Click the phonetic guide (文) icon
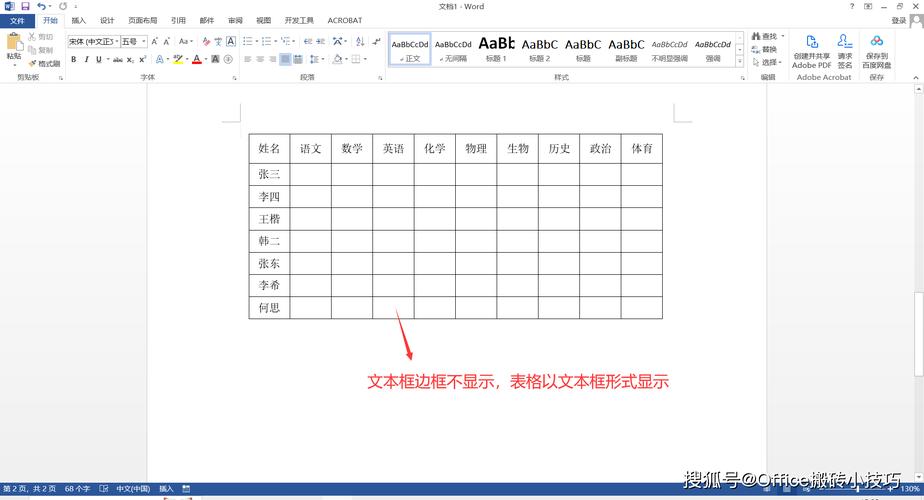The height and width of the screenshot is (500, 924). click(x=218, y=41)
